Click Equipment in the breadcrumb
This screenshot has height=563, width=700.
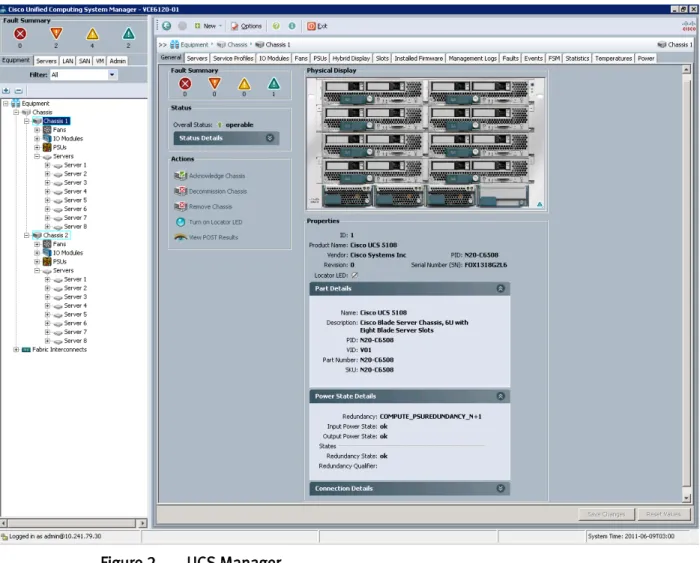(194, 45)
